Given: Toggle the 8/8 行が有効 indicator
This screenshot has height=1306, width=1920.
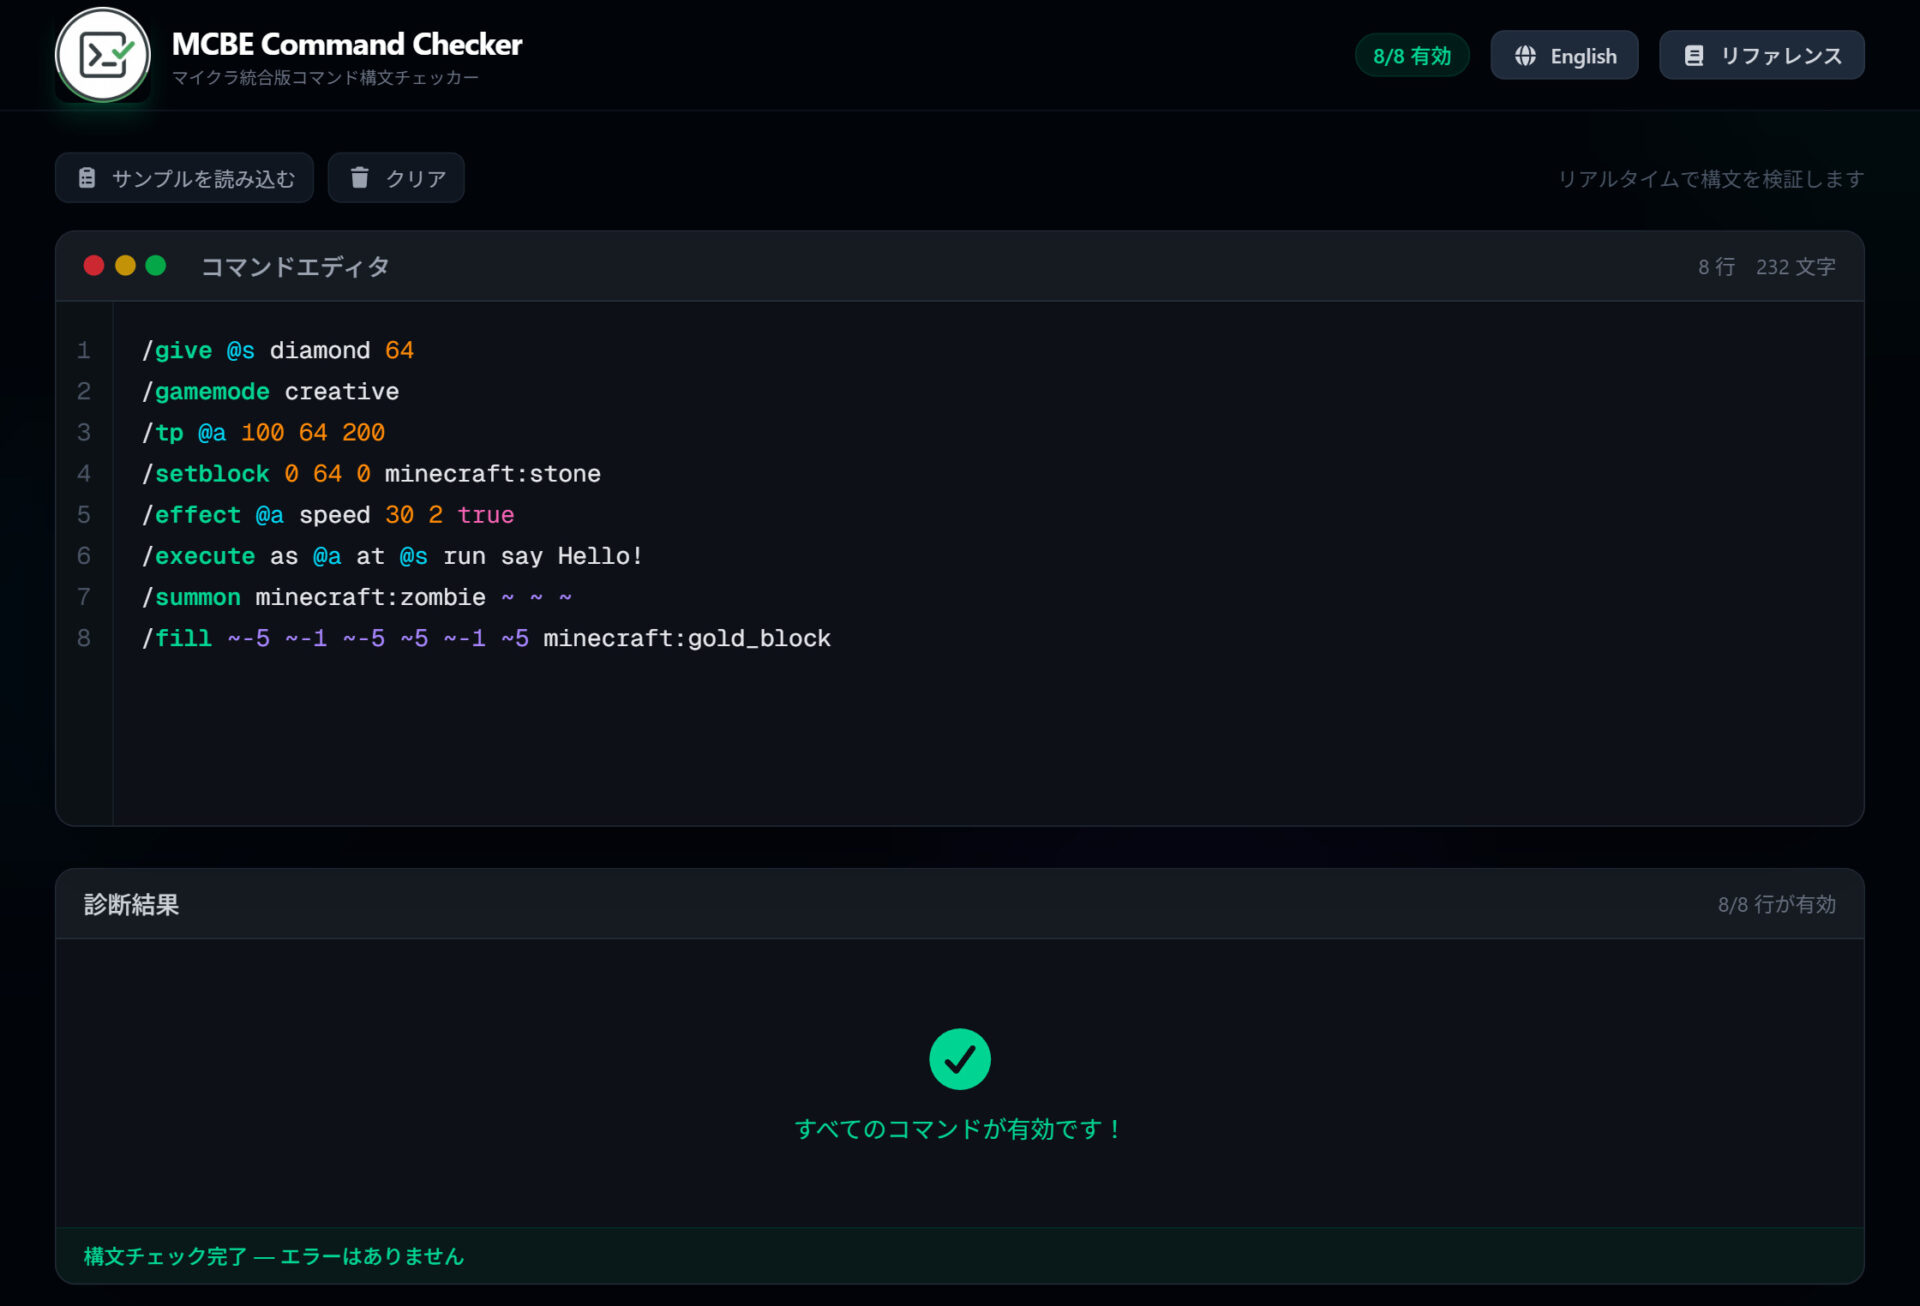Looking at the screenshot, I should coord(1777,904).
